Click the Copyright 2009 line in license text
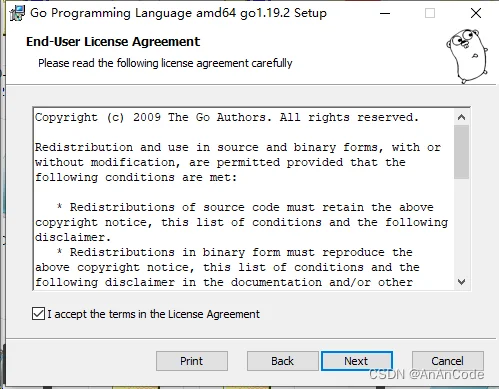The image size is (499, 389). point(227,117)
